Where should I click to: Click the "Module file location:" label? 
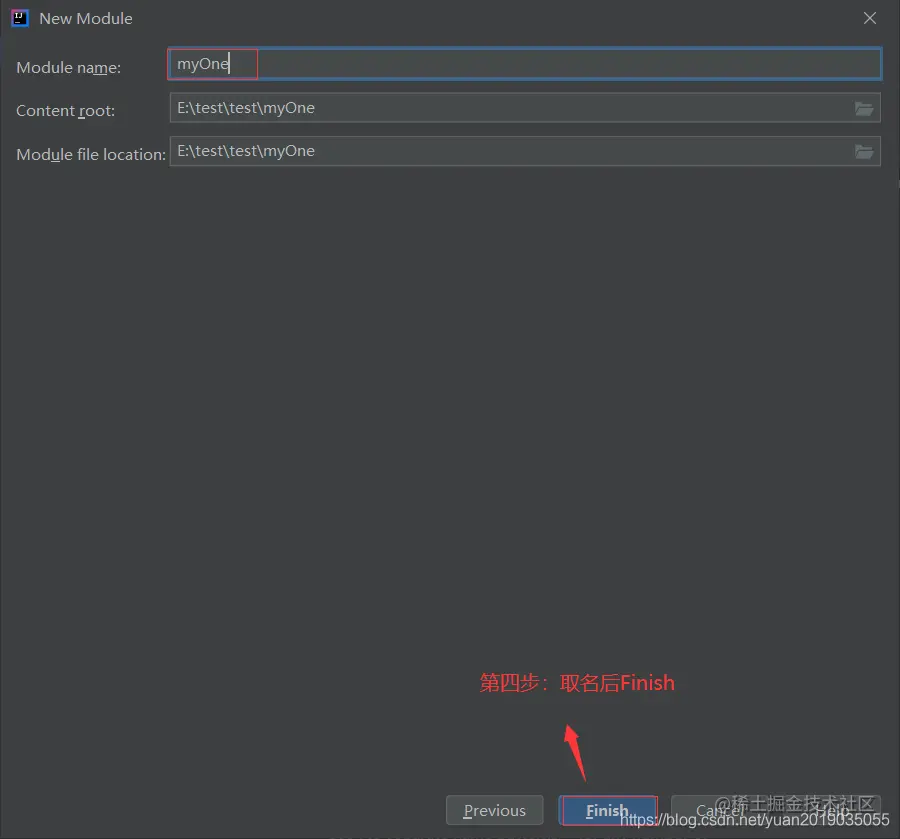(x=91, y=154)
